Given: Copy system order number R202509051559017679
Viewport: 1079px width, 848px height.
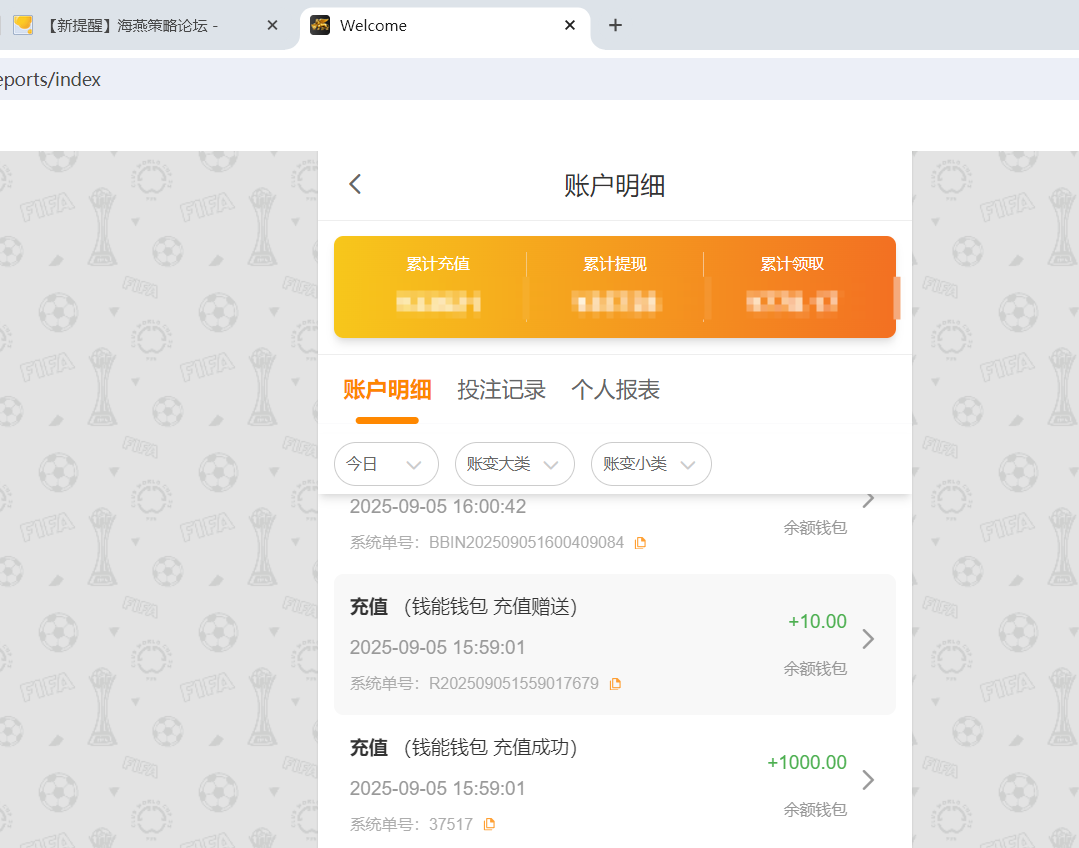Looking at the screenshot, I should click(616, 683).
